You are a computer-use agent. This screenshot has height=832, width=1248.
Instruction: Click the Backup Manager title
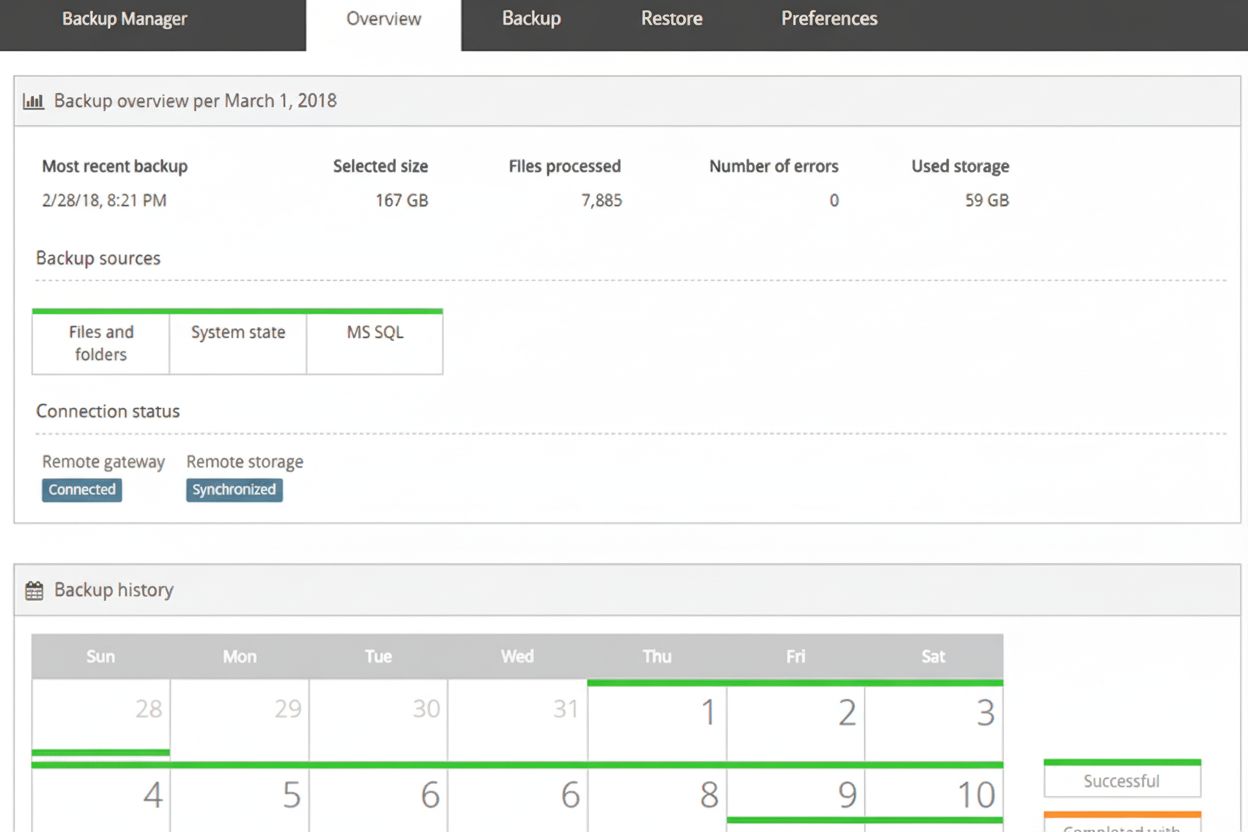point(124,18)
